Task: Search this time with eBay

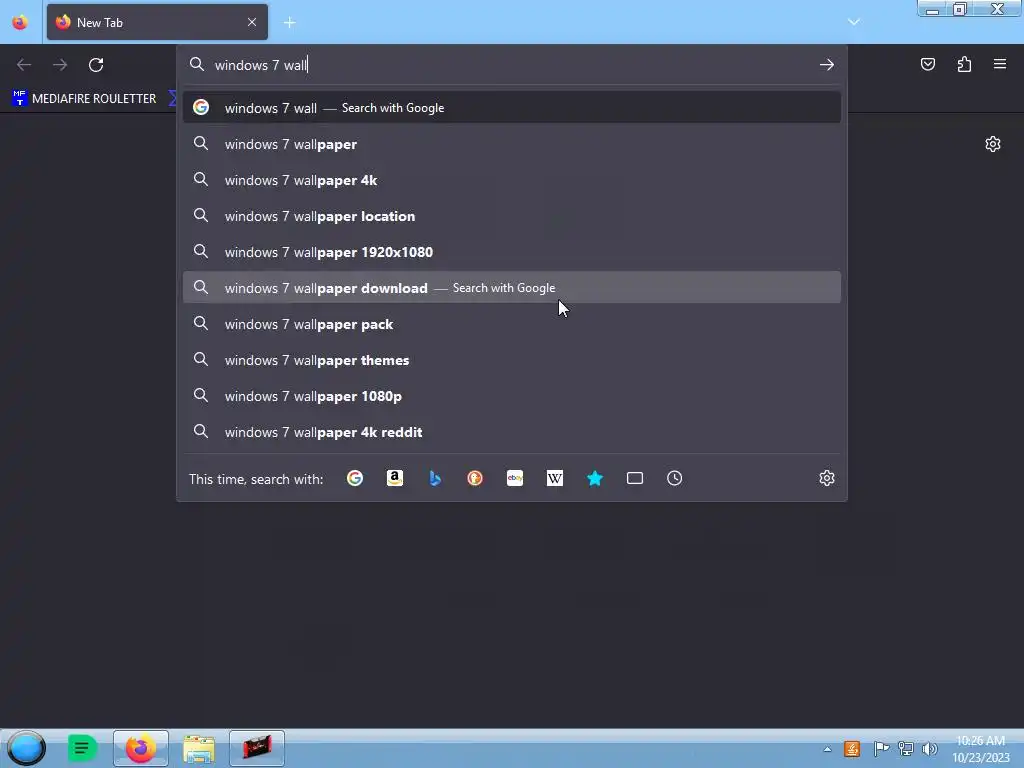Action: [515, 478]
